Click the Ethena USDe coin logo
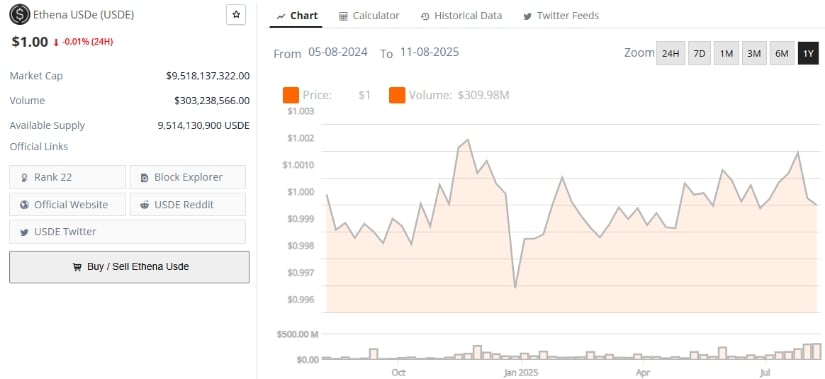This screenshot has width=825, height=379. pos(20,15)
